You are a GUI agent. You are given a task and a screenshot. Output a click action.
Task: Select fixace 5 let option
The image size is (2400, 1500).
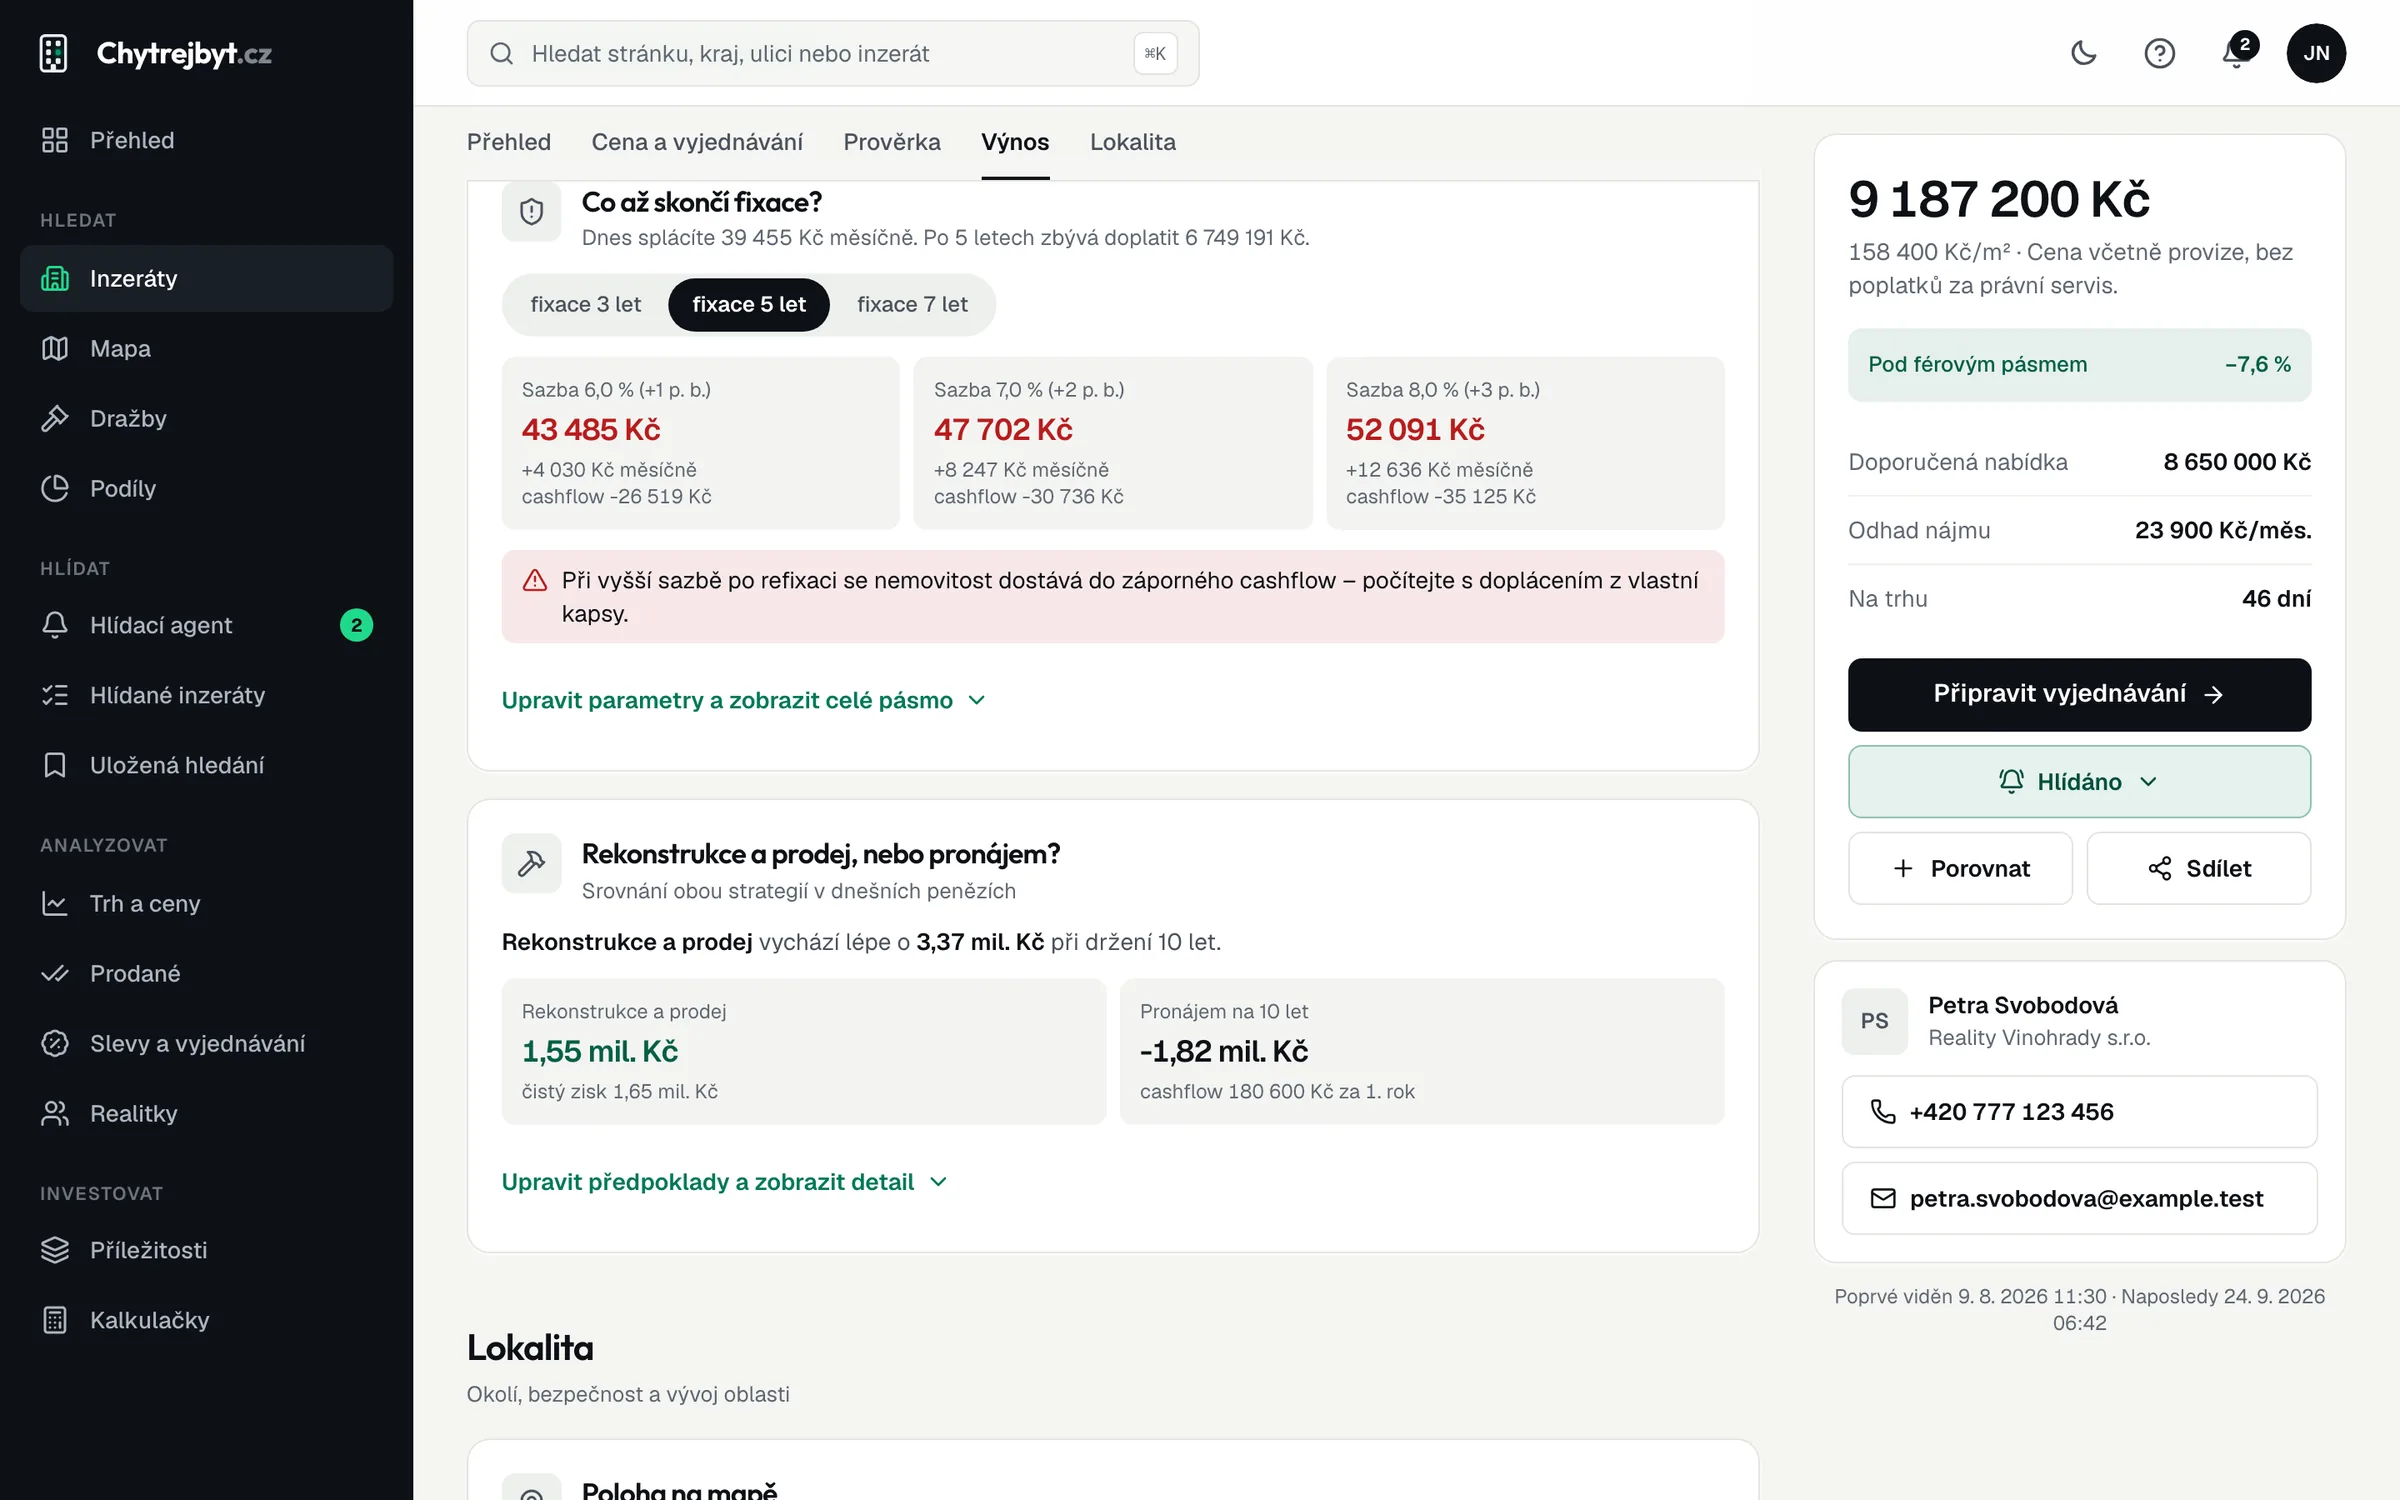pyautogui.click(x=749, y=304)
